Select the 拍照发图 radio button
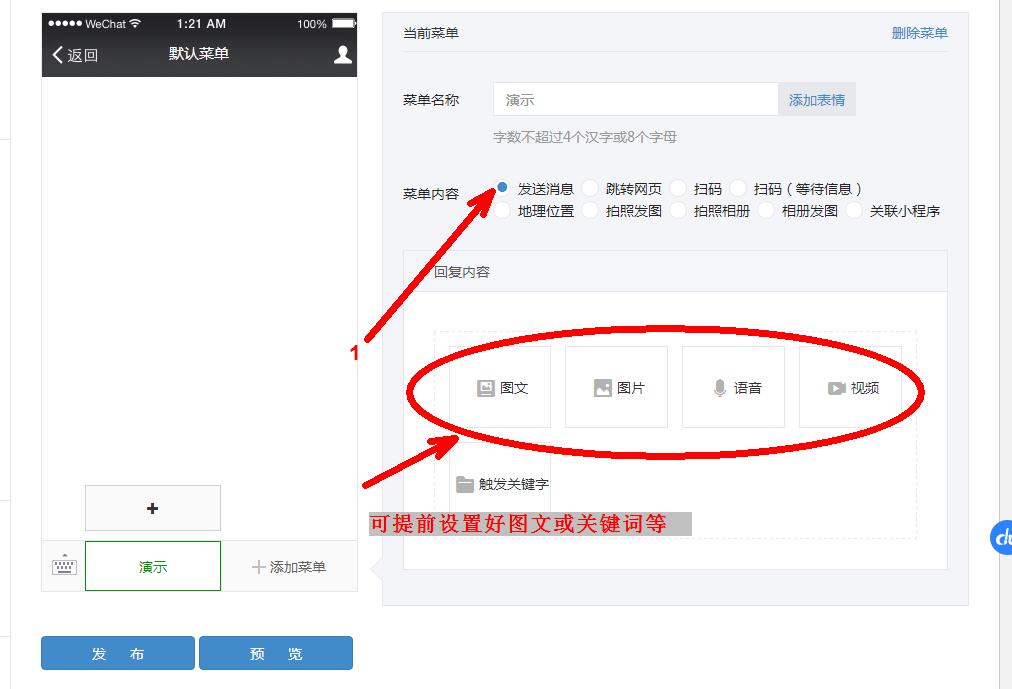This screenshot has width=1012, height=689. point(590,210)
